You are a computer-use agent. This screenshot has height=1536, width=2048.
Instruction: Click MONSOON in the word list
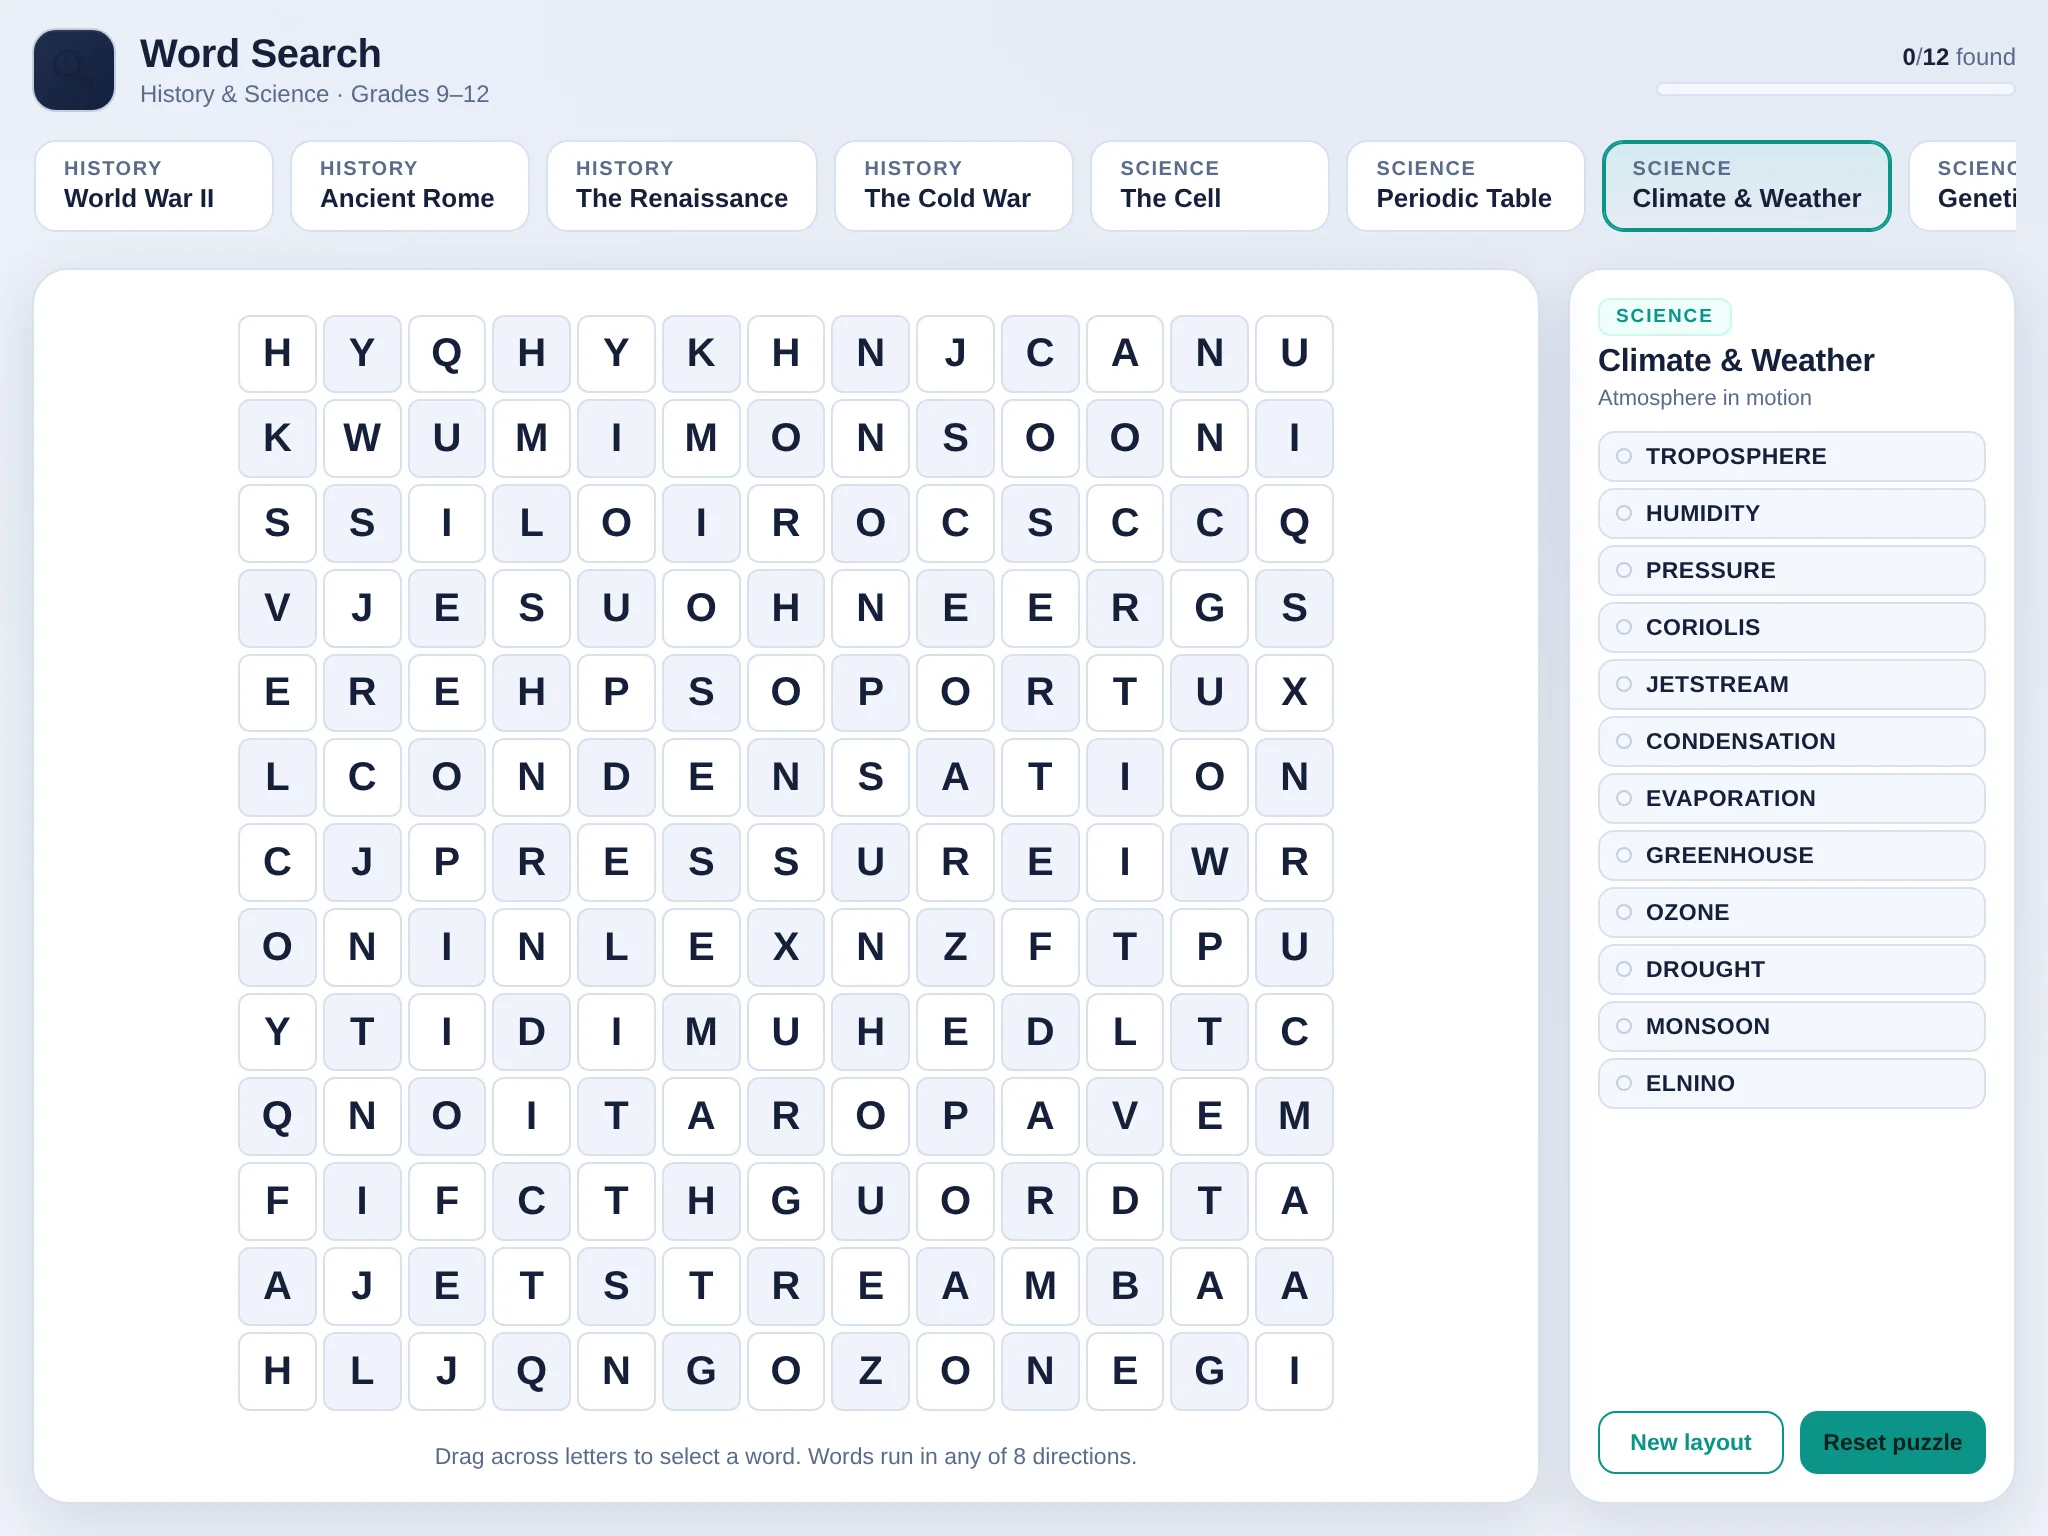coord(1792,1026)
